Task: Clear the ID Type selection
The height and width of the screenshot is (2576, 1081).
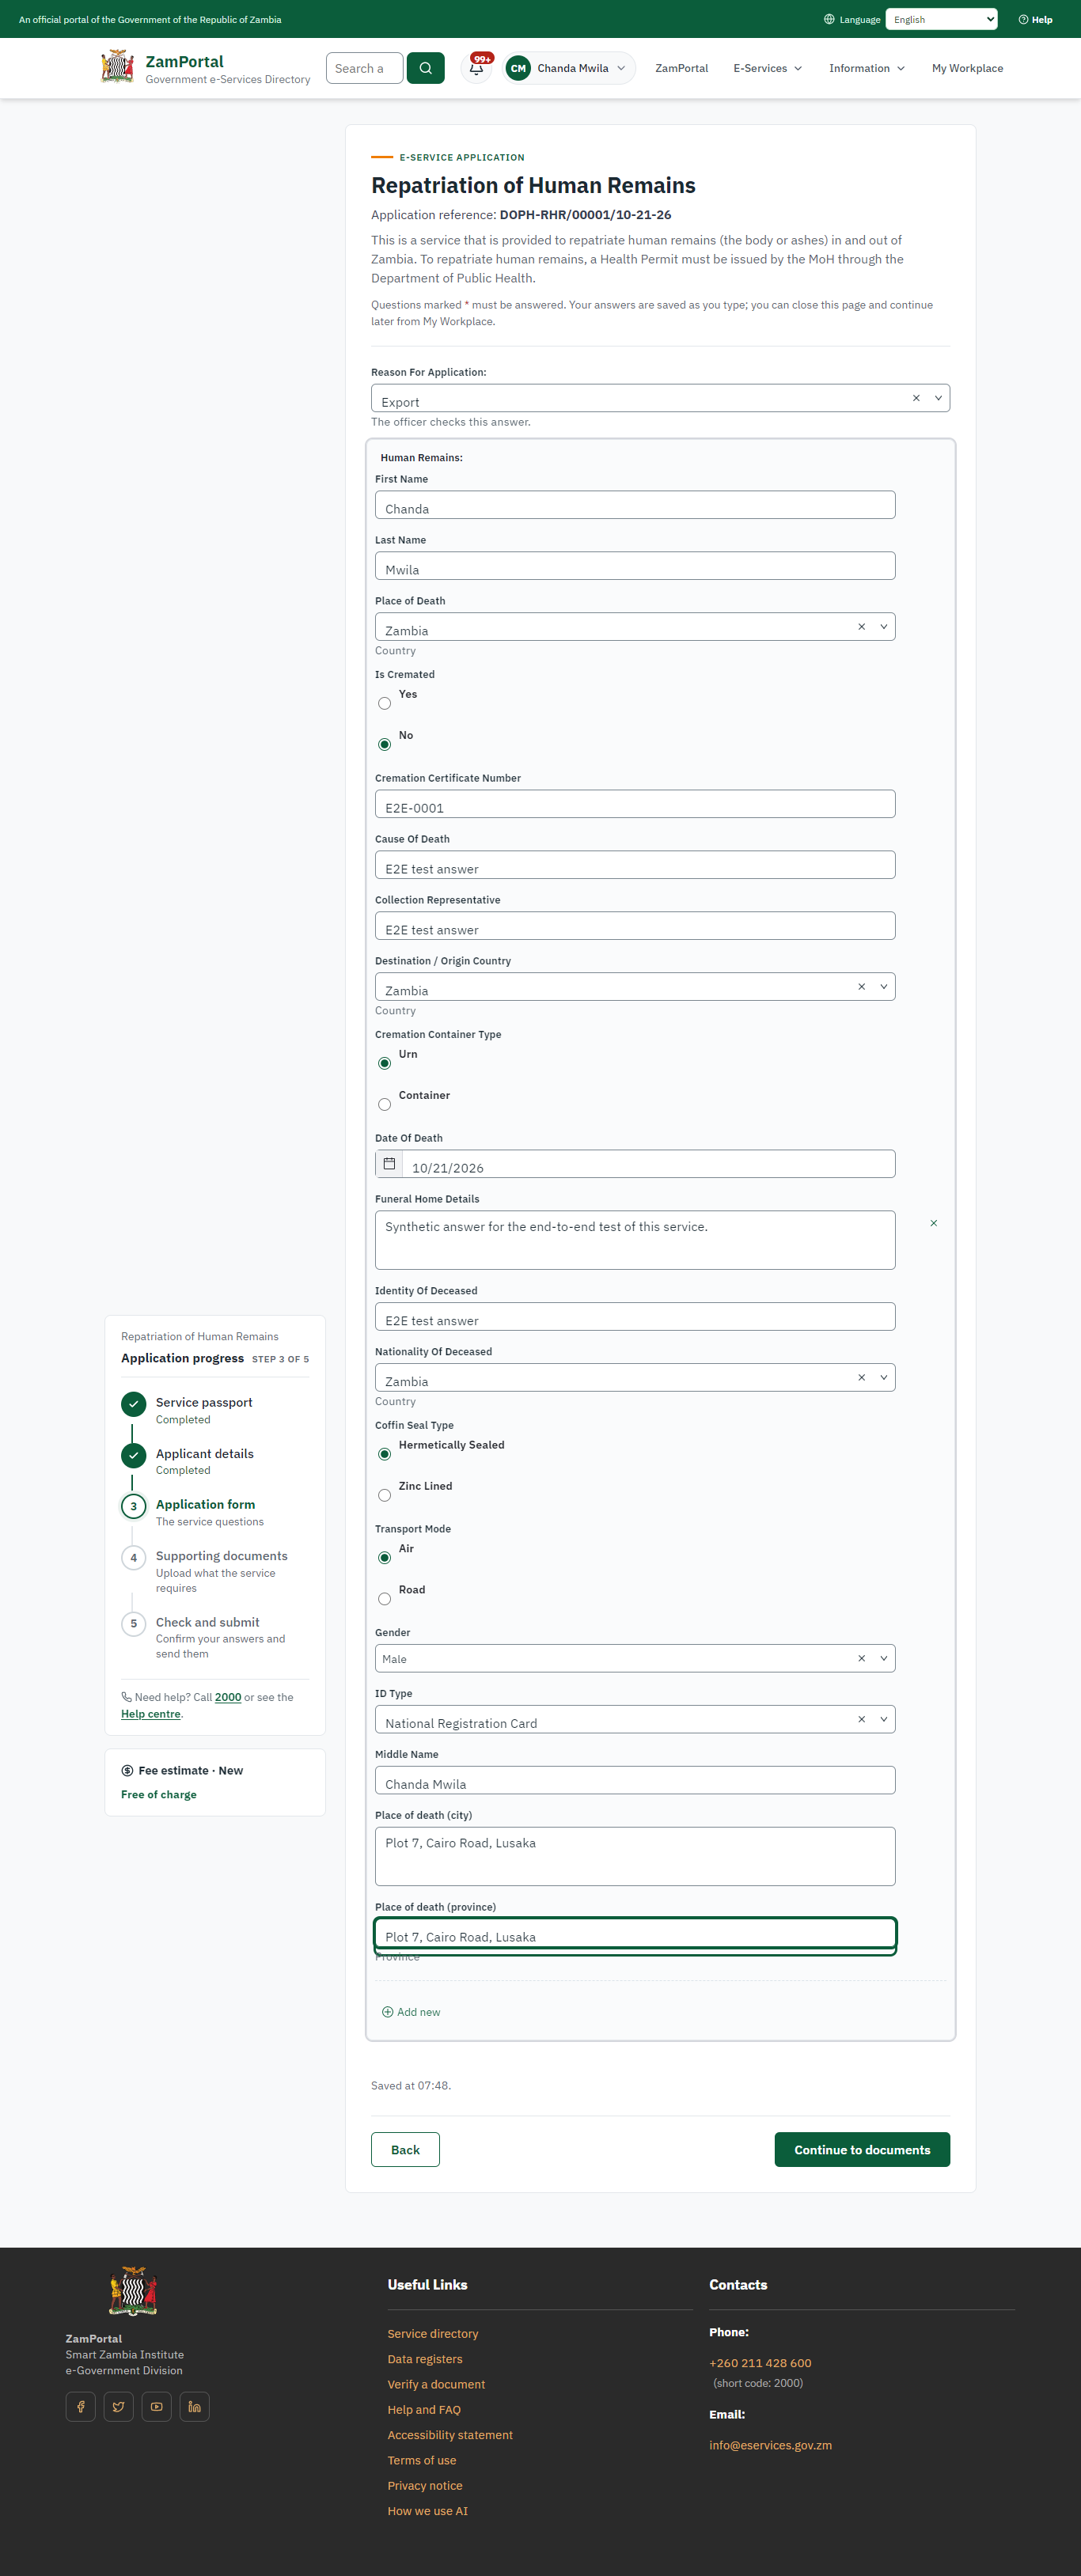Action: tap(861, 1720)
